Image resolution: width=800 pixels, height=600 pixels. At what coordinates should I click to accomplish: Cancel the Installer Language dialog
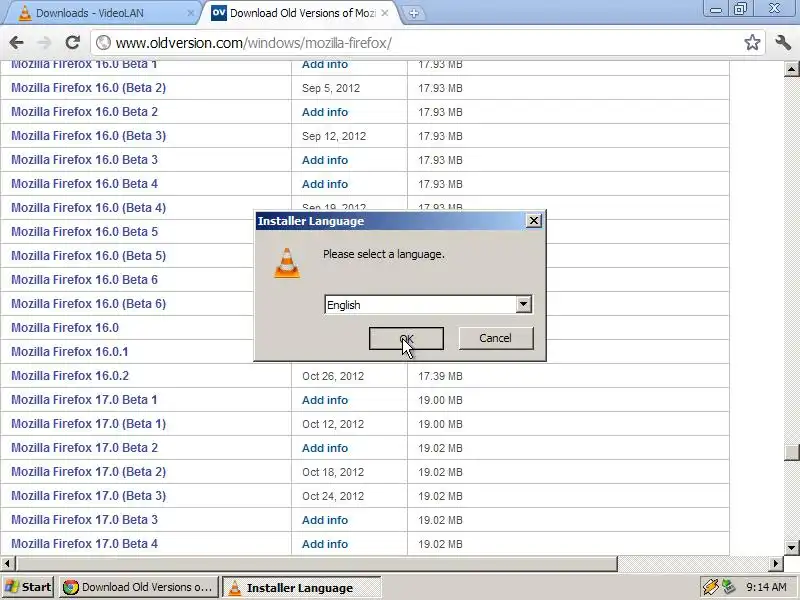pos(496,338)
